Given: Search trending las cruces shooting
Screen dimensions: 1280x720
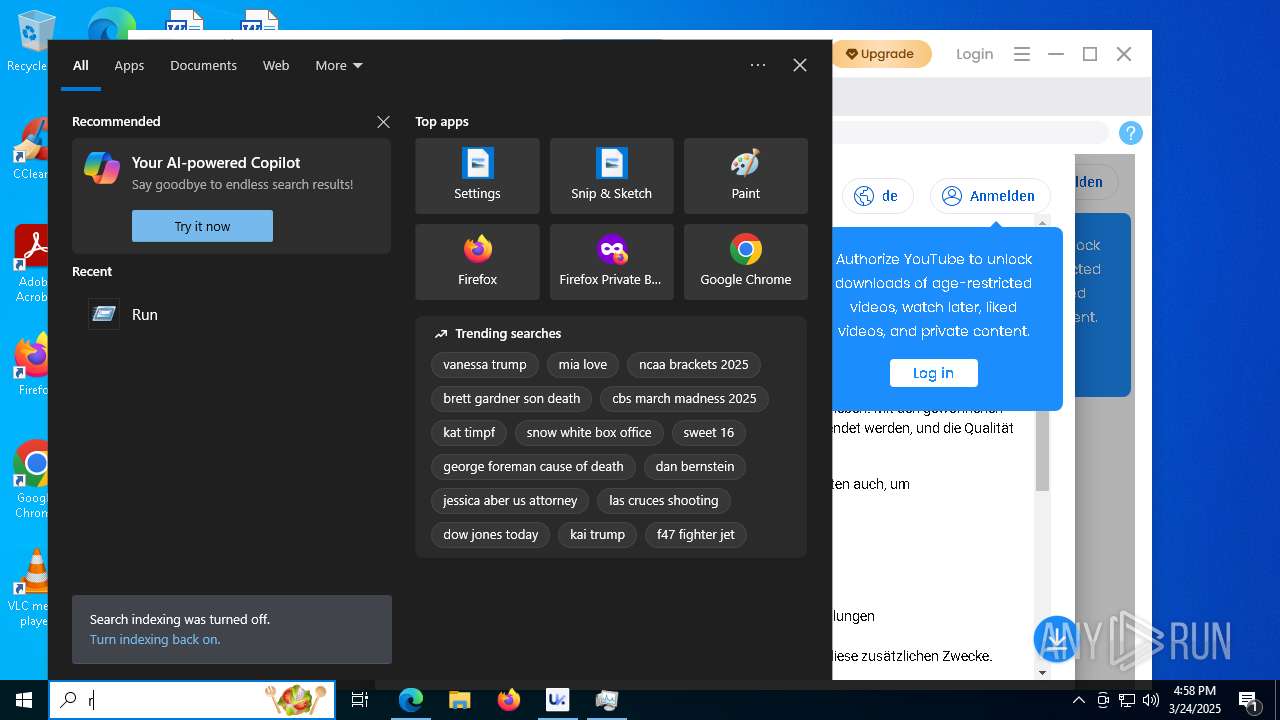Looking at the screenshot, I should pos(664,501).
